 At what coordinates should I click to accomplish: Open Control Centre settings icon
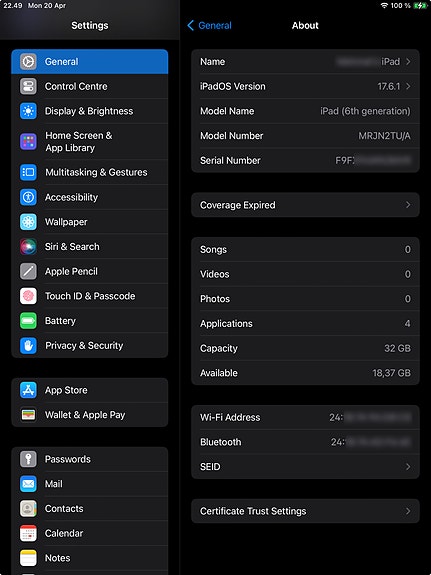[x=28, y=86]
